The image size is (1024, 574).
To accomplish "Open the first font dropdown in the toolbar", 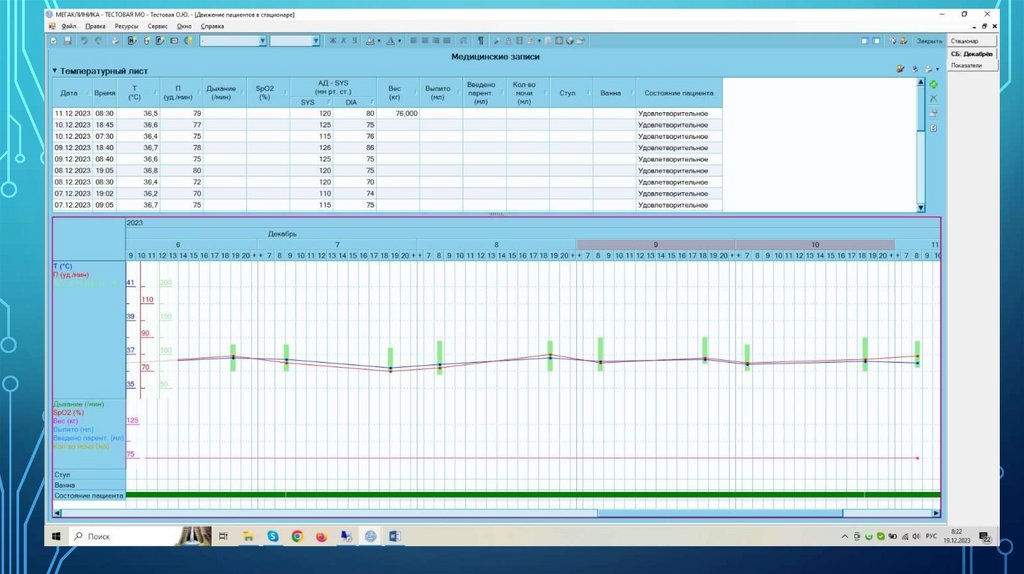I will pyautogui.click(x=233, y=41).
